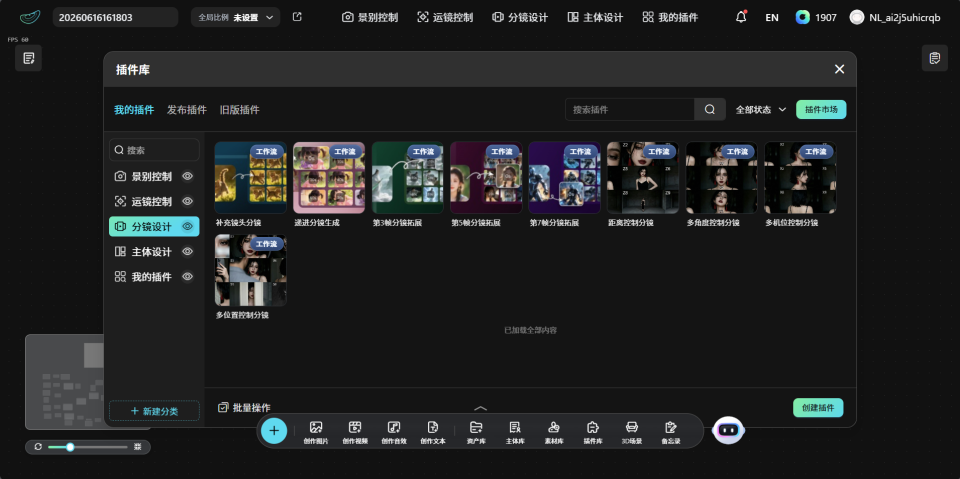The image size is (960, 479).
Task: Click the 创建插件 button
Action: point(818,408)
